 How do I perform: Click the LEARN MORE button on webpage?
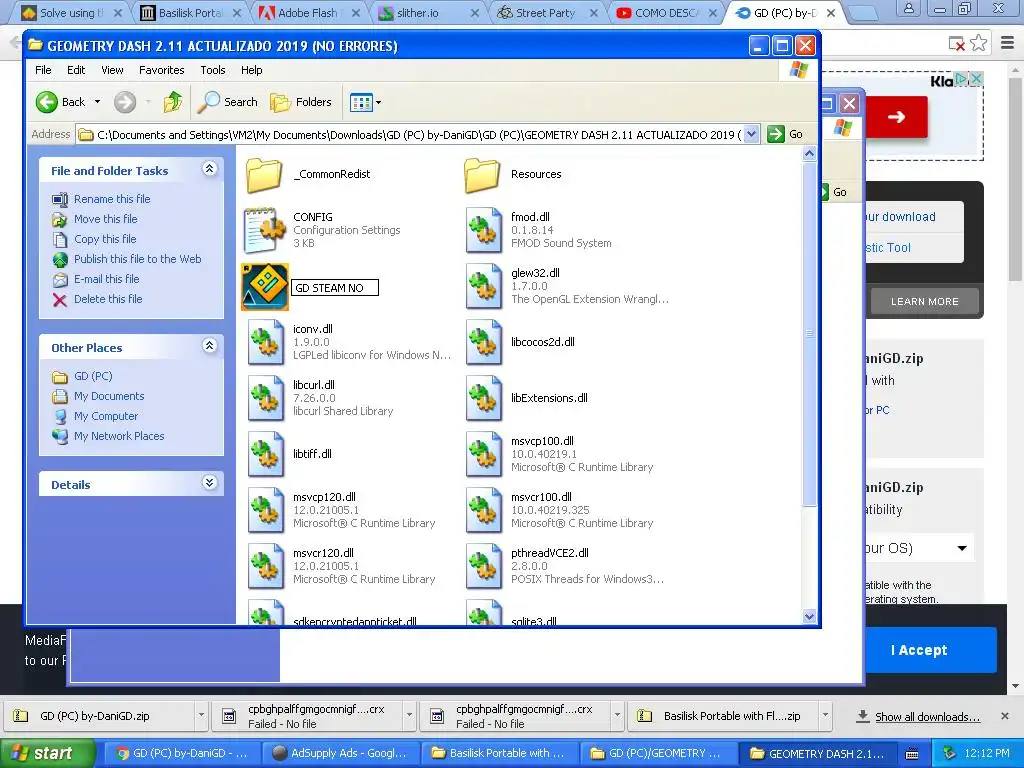tap(925, 302)
